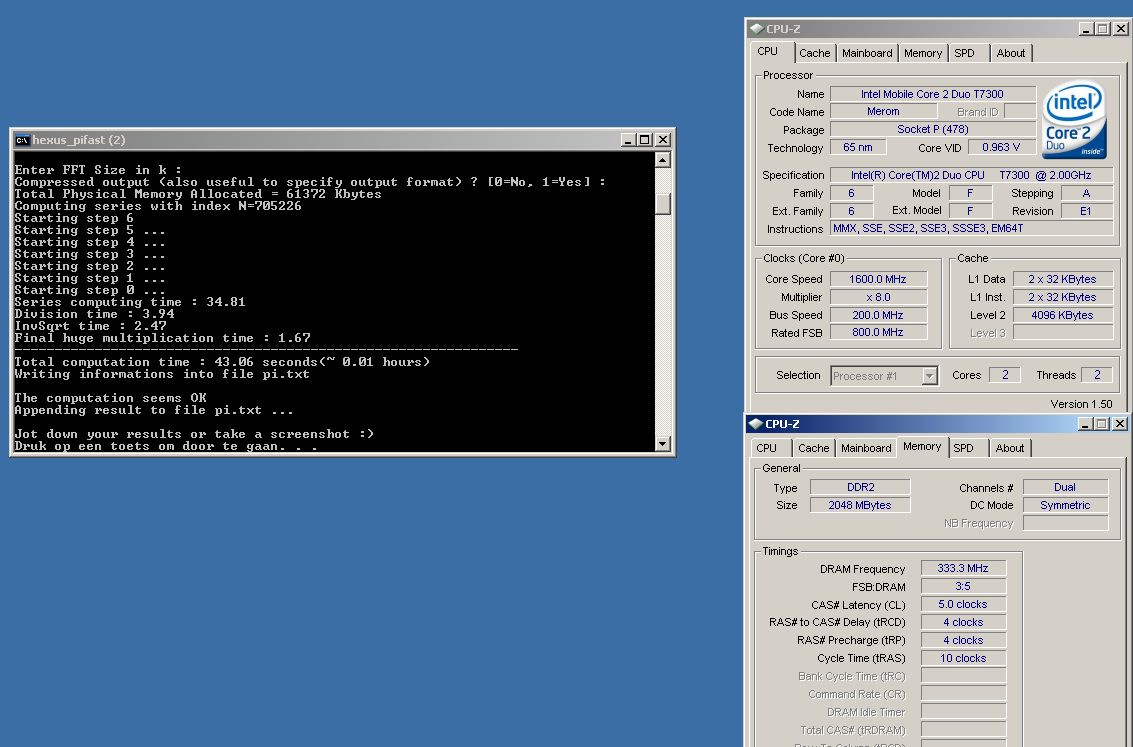1133x747 pixels.
Task: Open About tab in lower CPU-Z window
Action: (1010, 448)
